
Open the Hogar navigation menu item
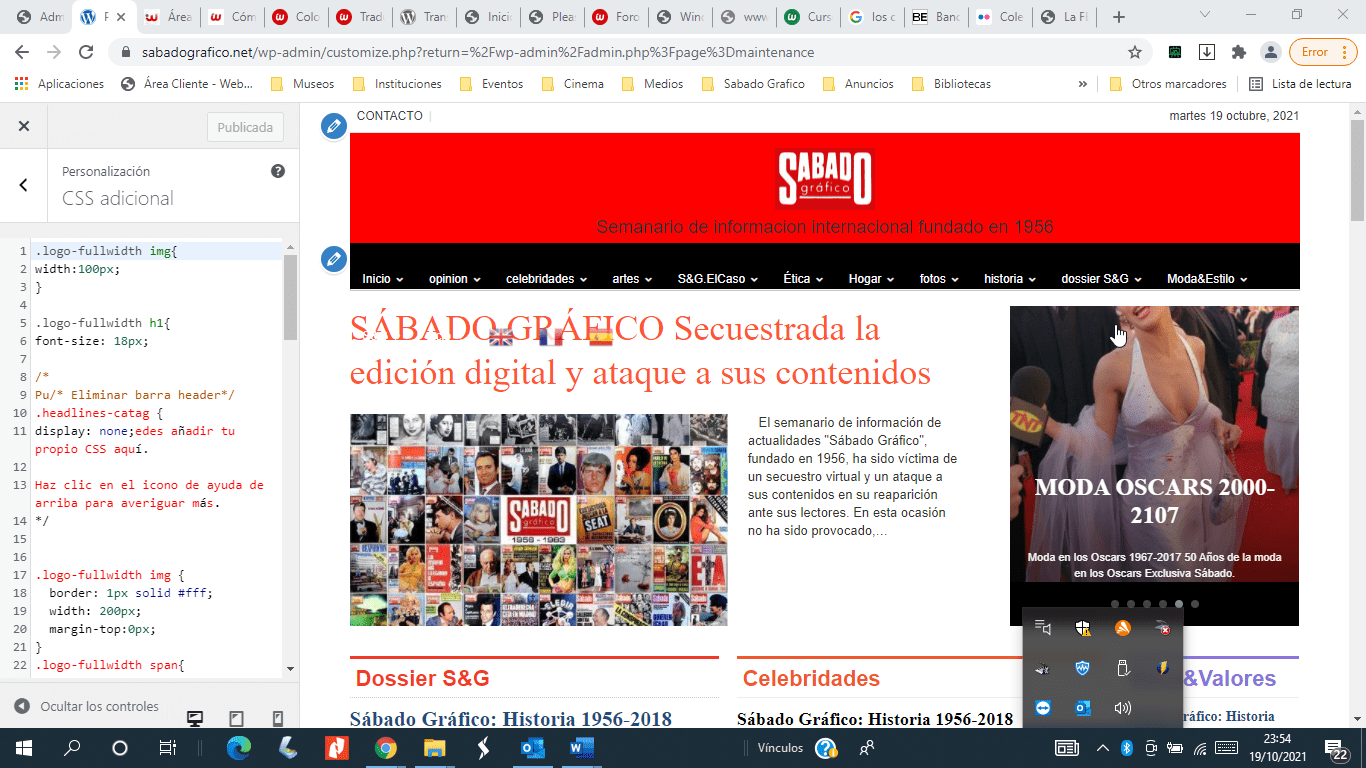click(871, 279)
